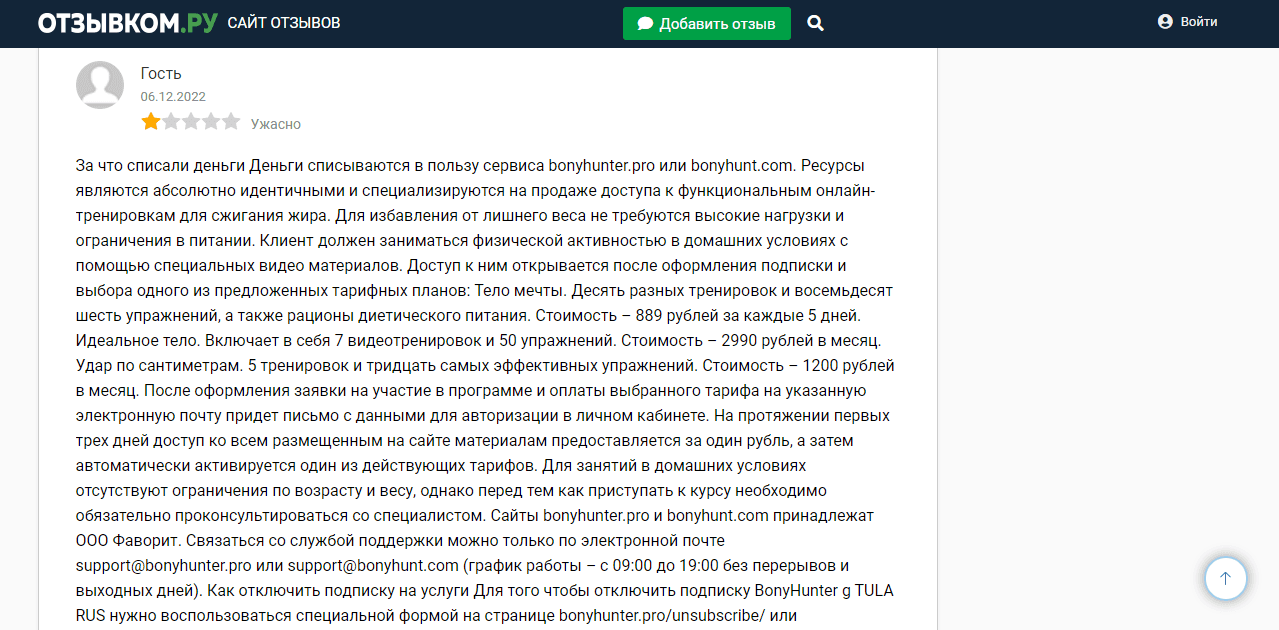Click the third star of the review rating
The image size is (1279, 630).
[x=191, y=120]
